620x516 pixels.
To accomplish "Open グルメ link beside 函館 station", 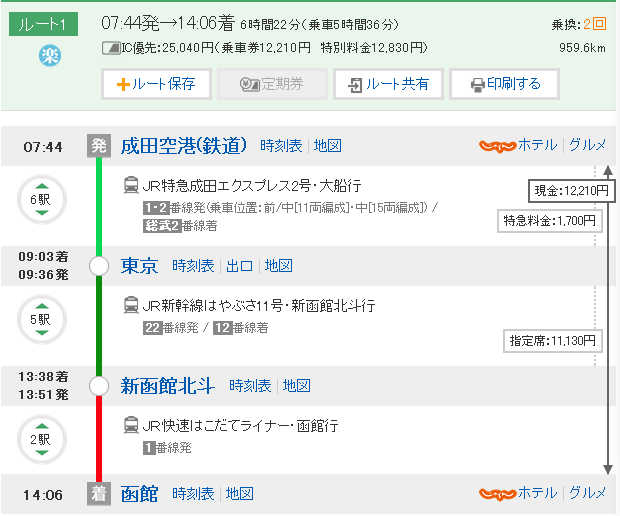I will point(587,493).
